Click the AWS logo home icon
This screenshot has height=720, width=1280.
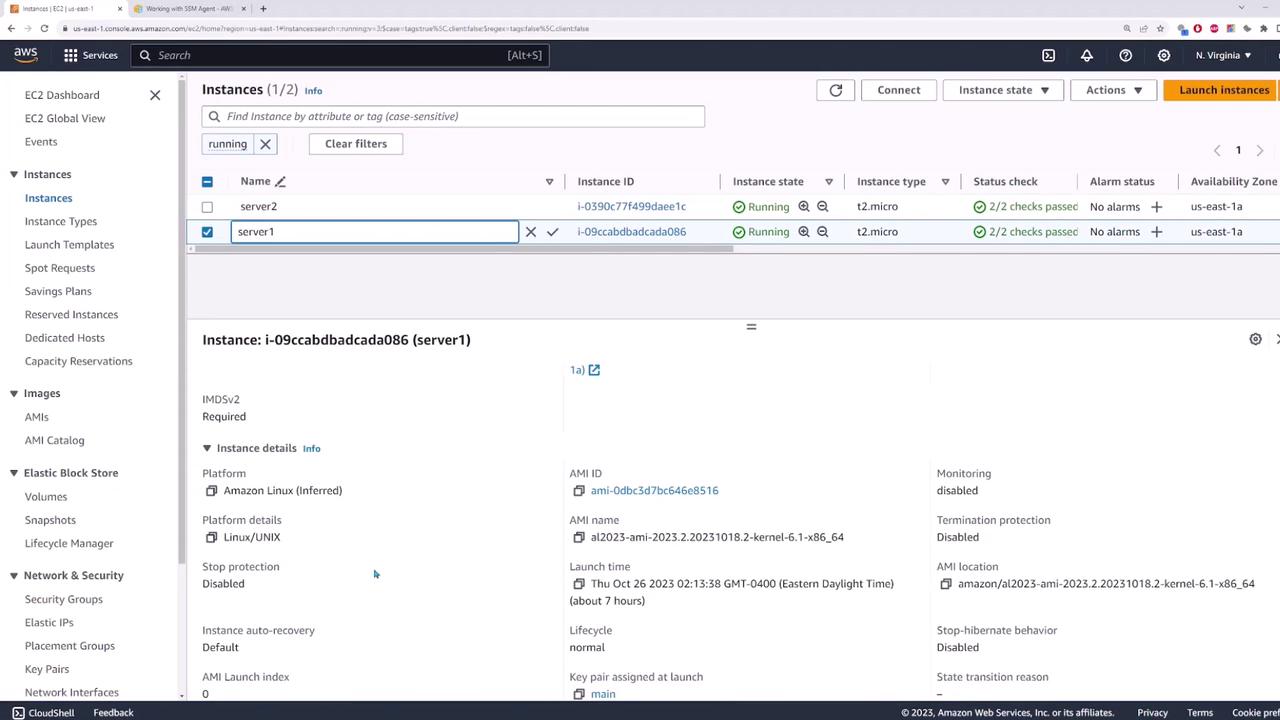click(26, 55)
